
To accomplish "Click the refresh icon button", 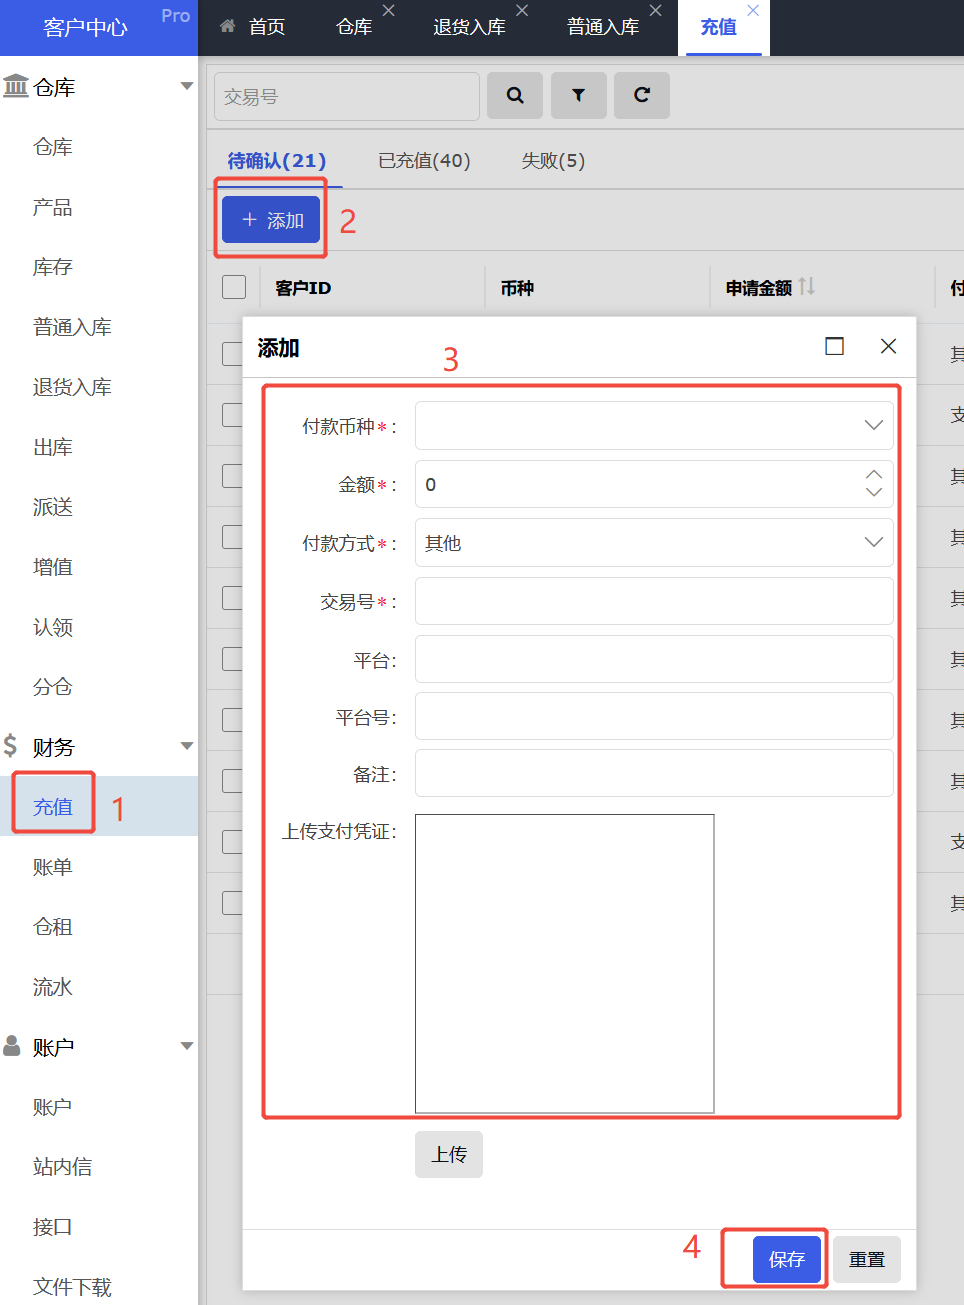I will pyautogui.click(x=642, y=95).
